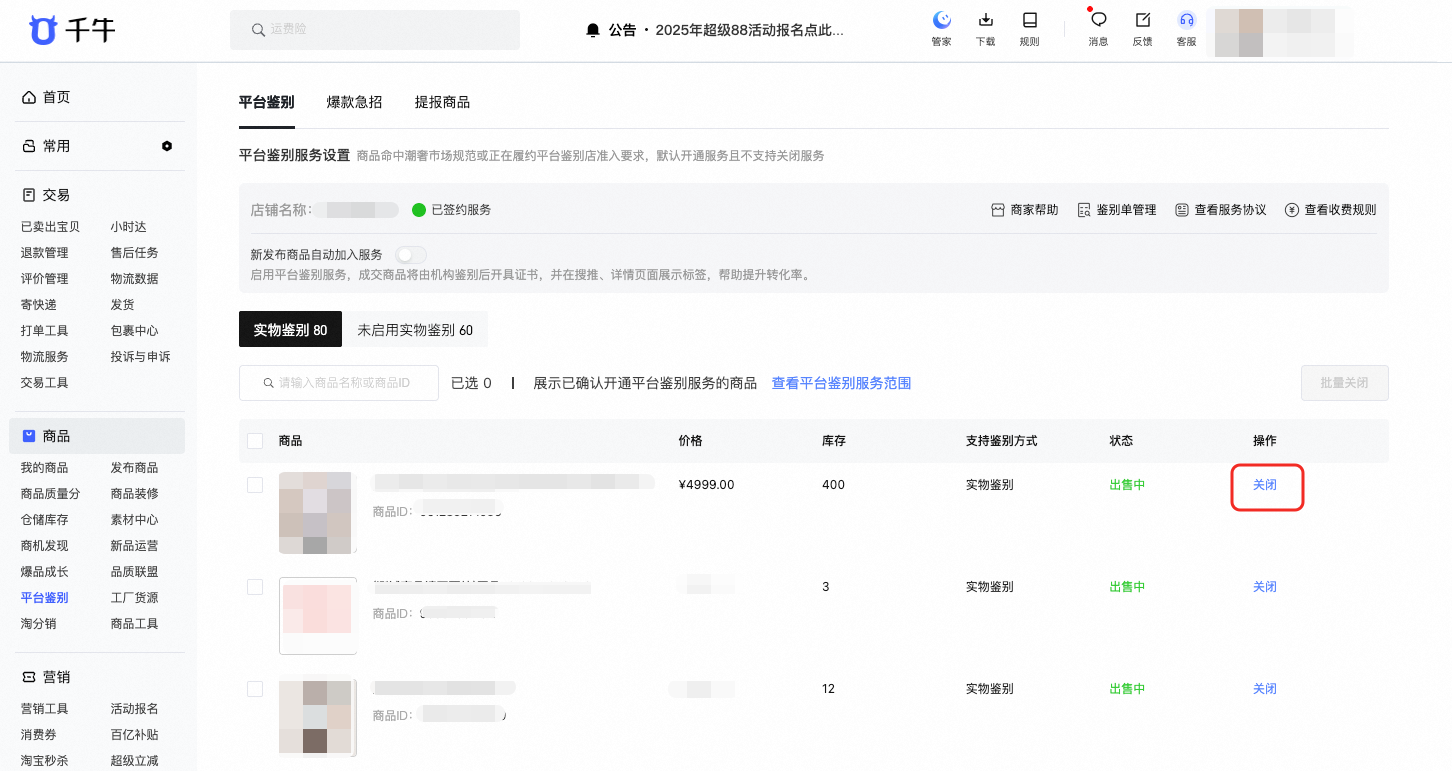Click the thumbnail of product with 库存 3
Viewport: 1452px width, 771px height.
tap(318, 615)
